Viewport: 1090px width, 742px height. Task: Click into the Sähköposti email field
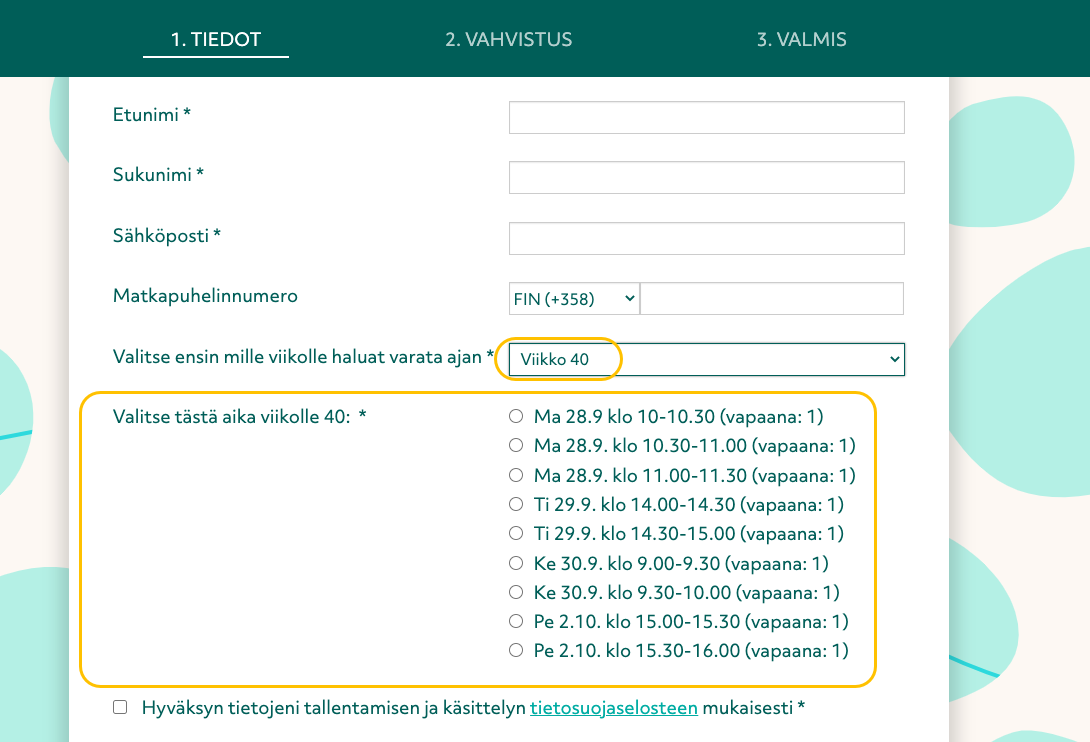(706, 238)
